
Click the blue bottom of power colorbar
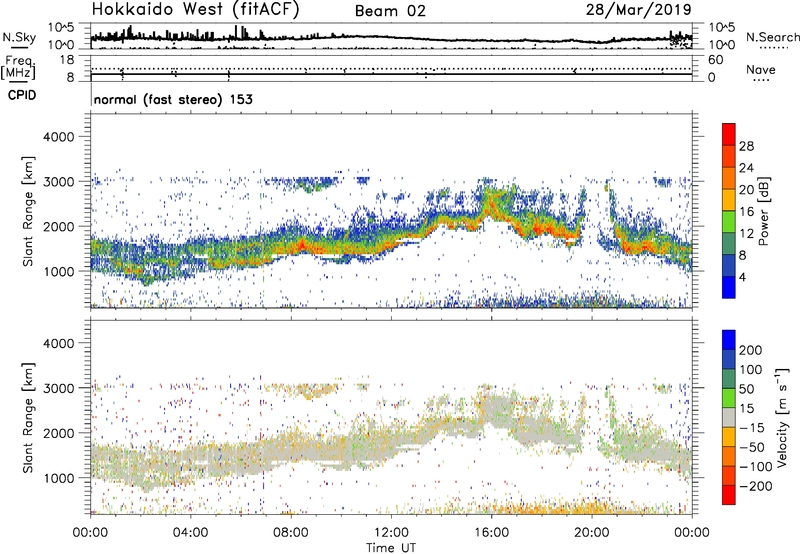click(729, 287)
